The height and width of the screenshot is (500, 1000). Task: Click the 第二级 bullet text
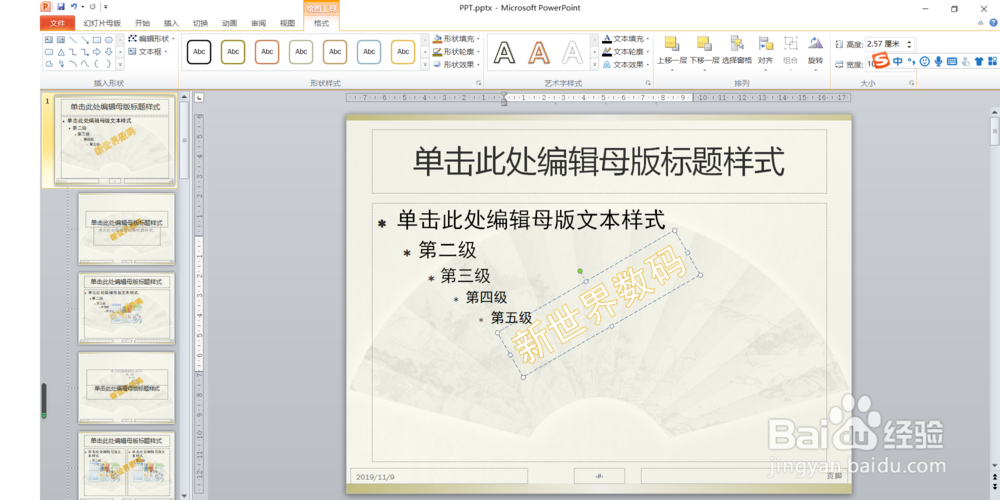tap(447, 249)
